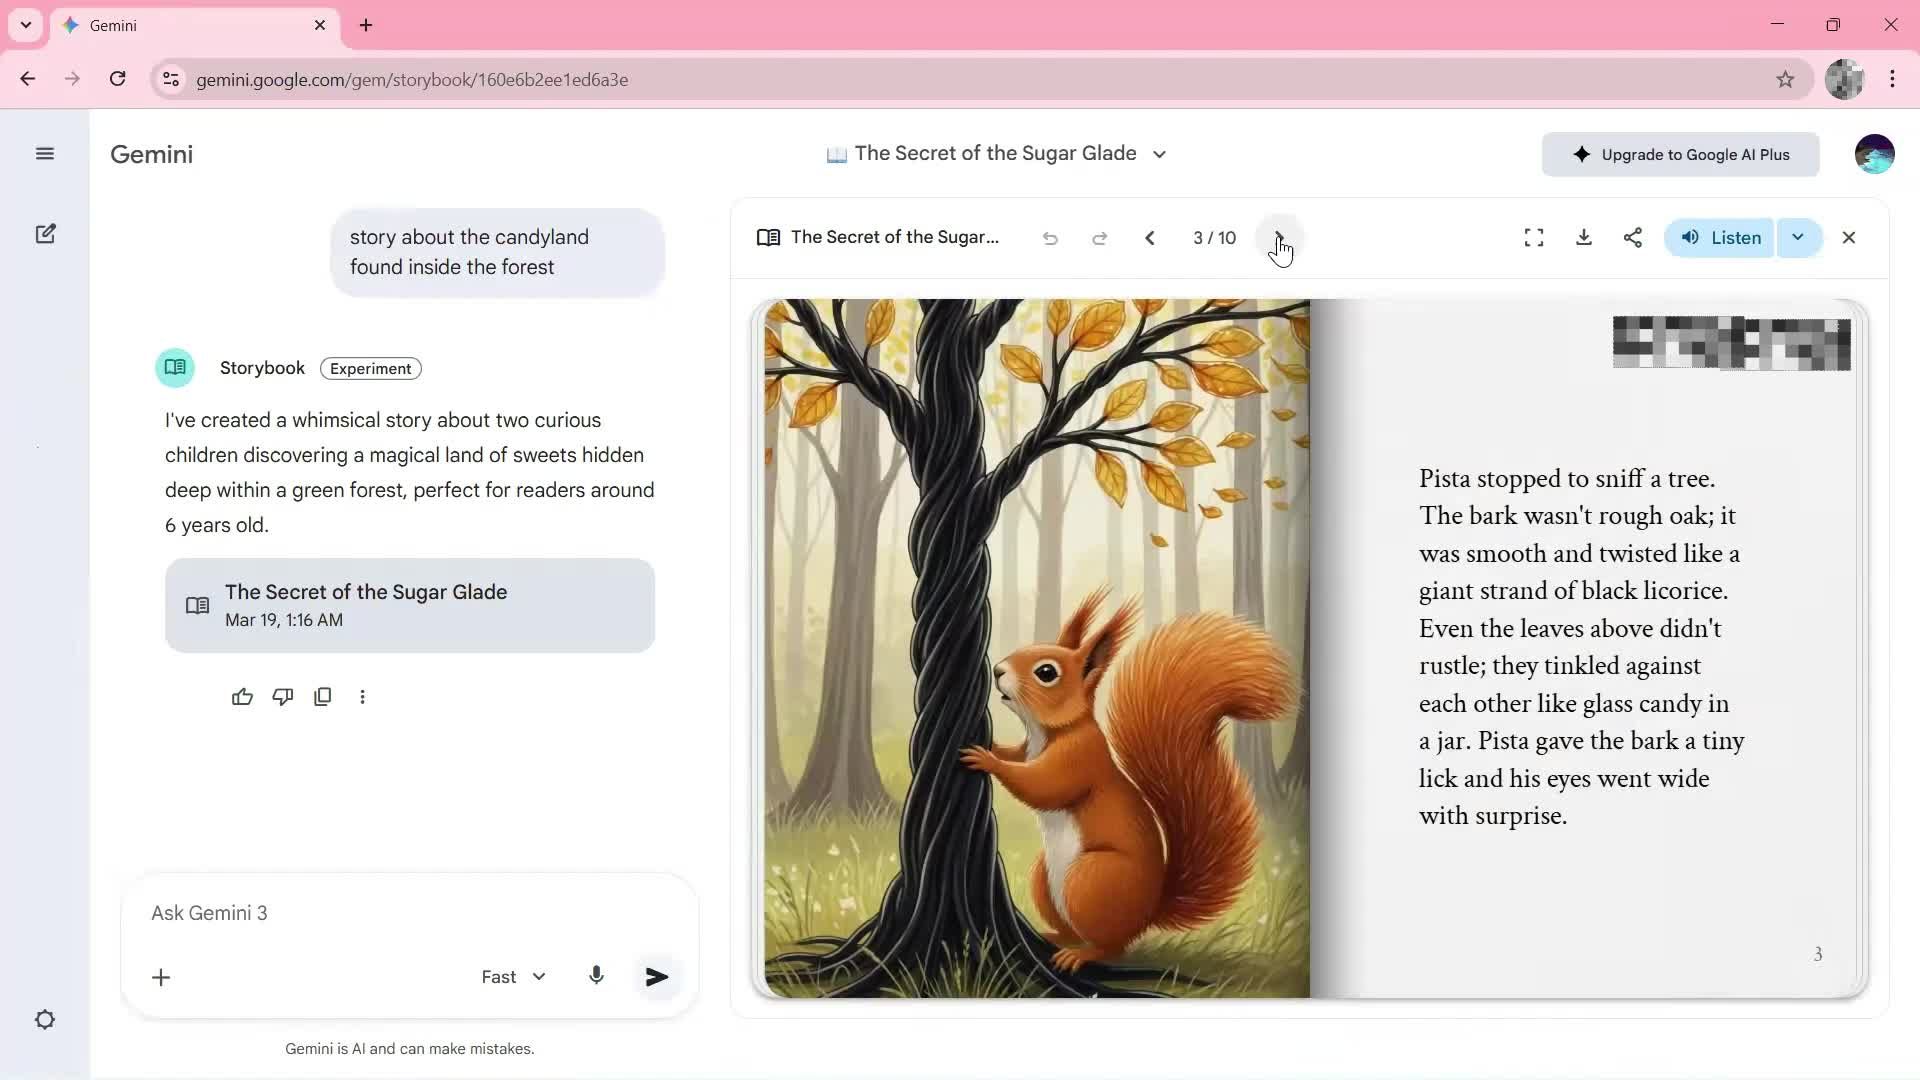The height and width of the screenshot is (1080, 1920).
Task: Focus the Ask Gemini 3 input
Action: (x=400, y=913)
